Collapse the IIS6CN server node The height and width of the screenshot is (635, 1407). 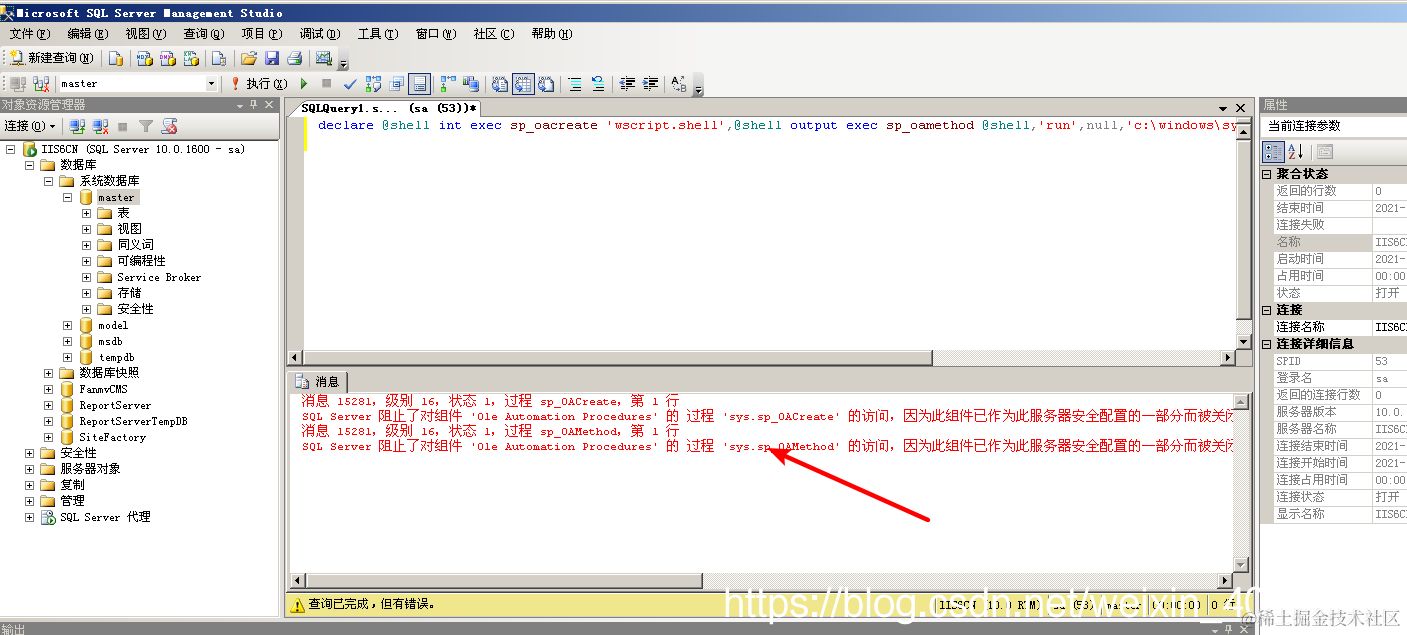point(11,149)
